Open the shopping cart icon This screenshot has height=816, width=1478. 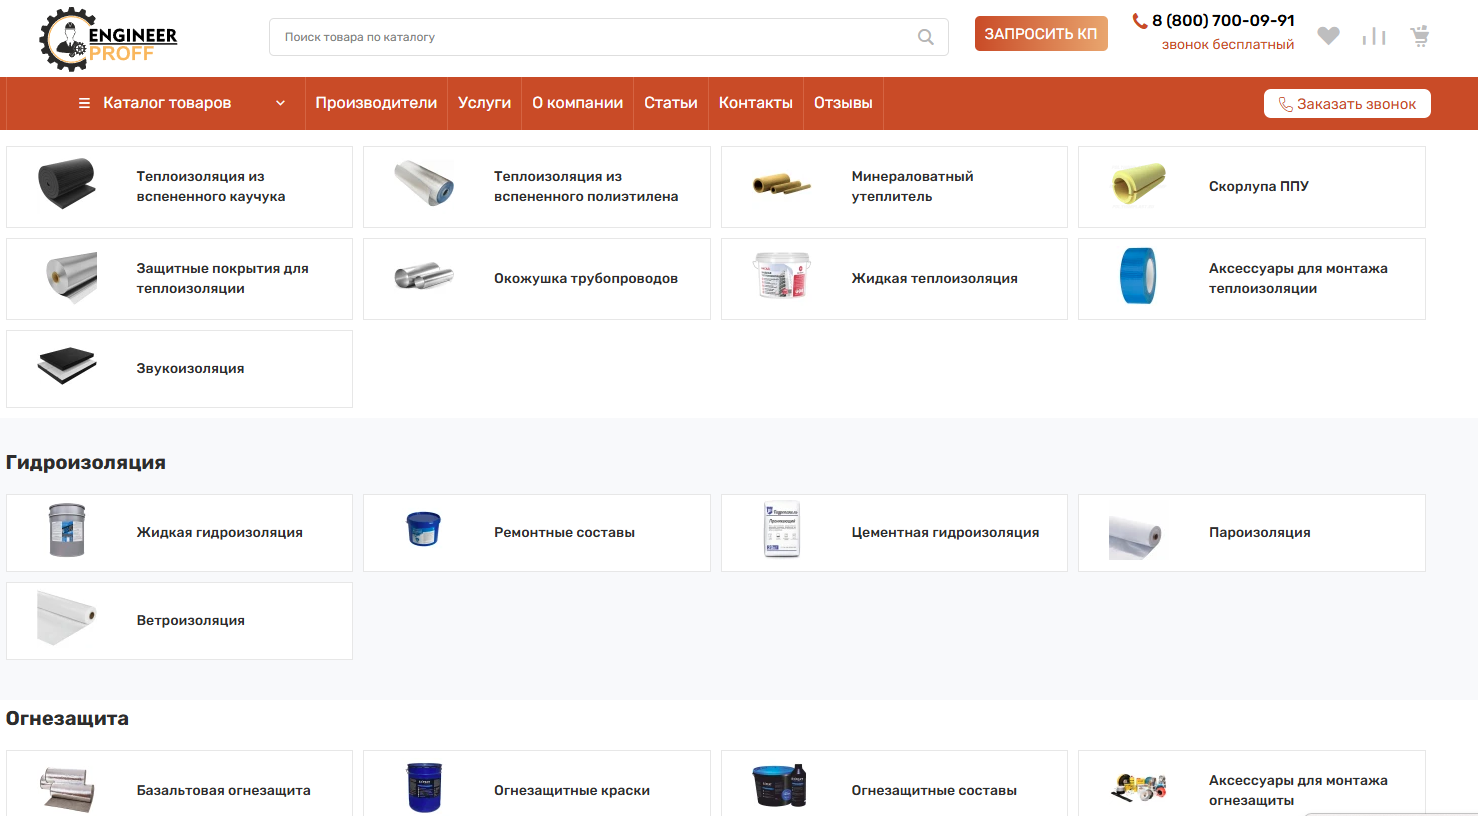(1420, 36)
